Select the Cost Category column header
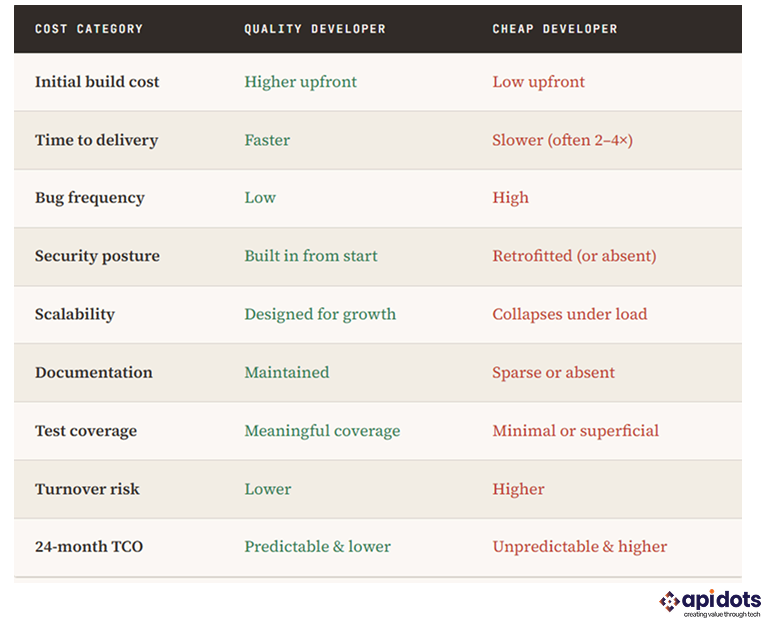Image resolution: width=771 pixels, height=626 pixels. (x=89, y=29)
